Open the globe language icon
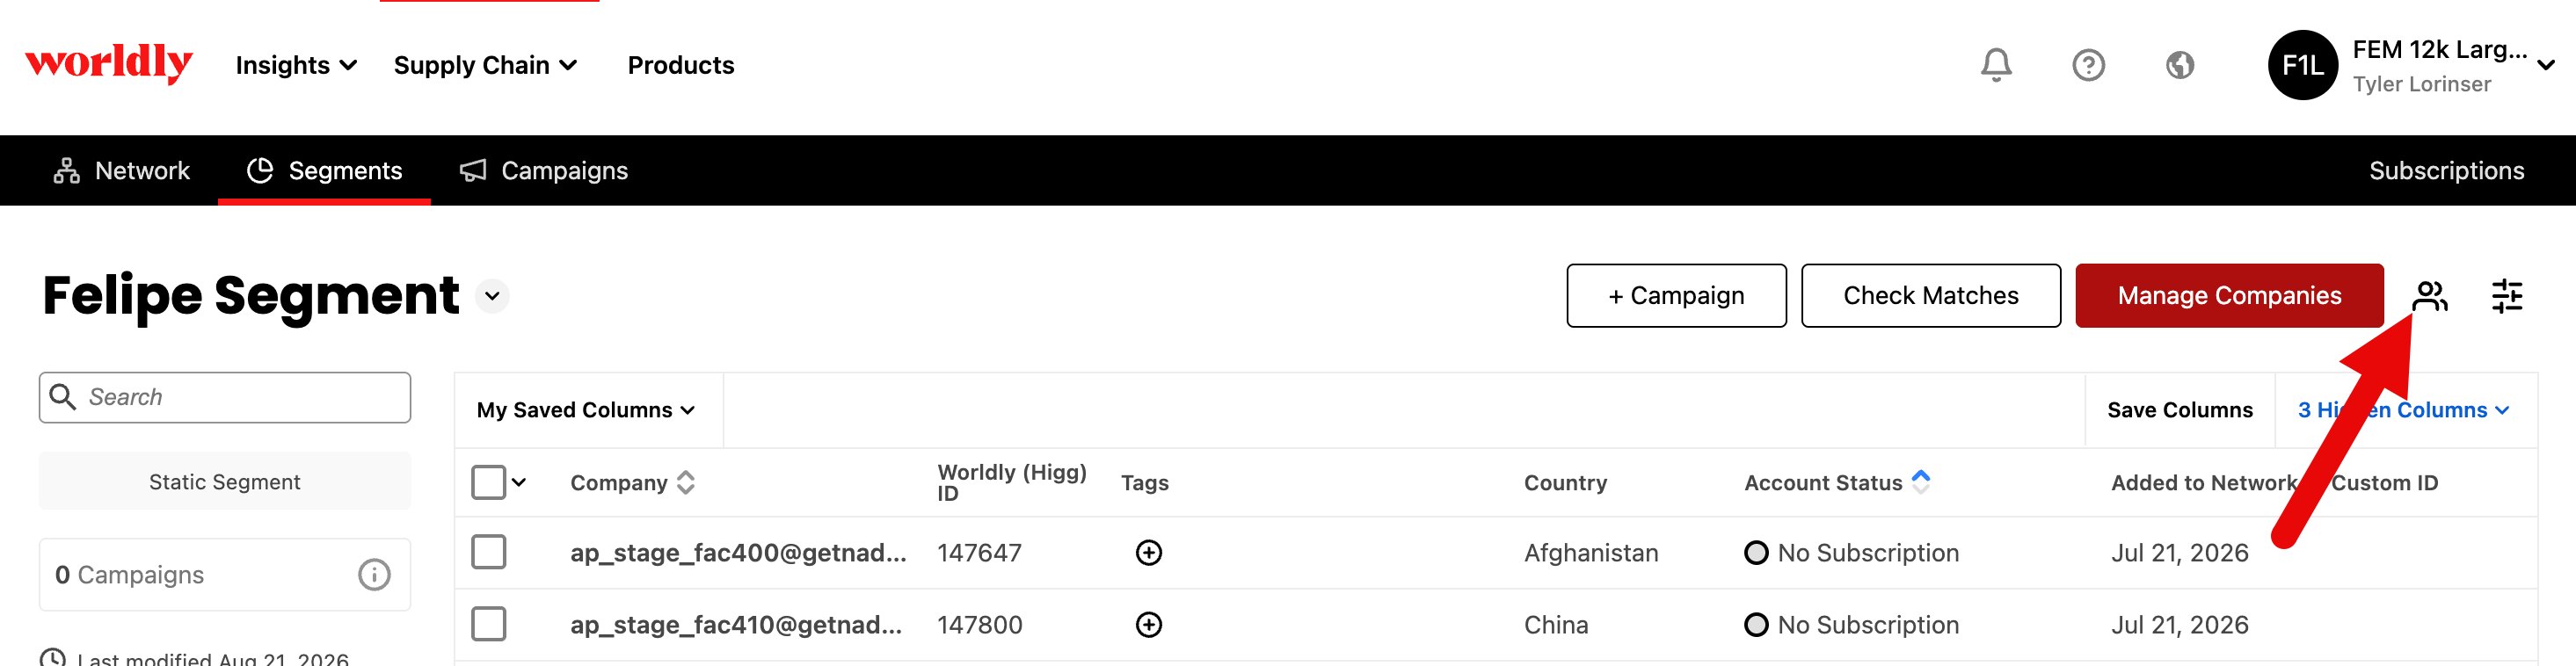 (2180, 65)
